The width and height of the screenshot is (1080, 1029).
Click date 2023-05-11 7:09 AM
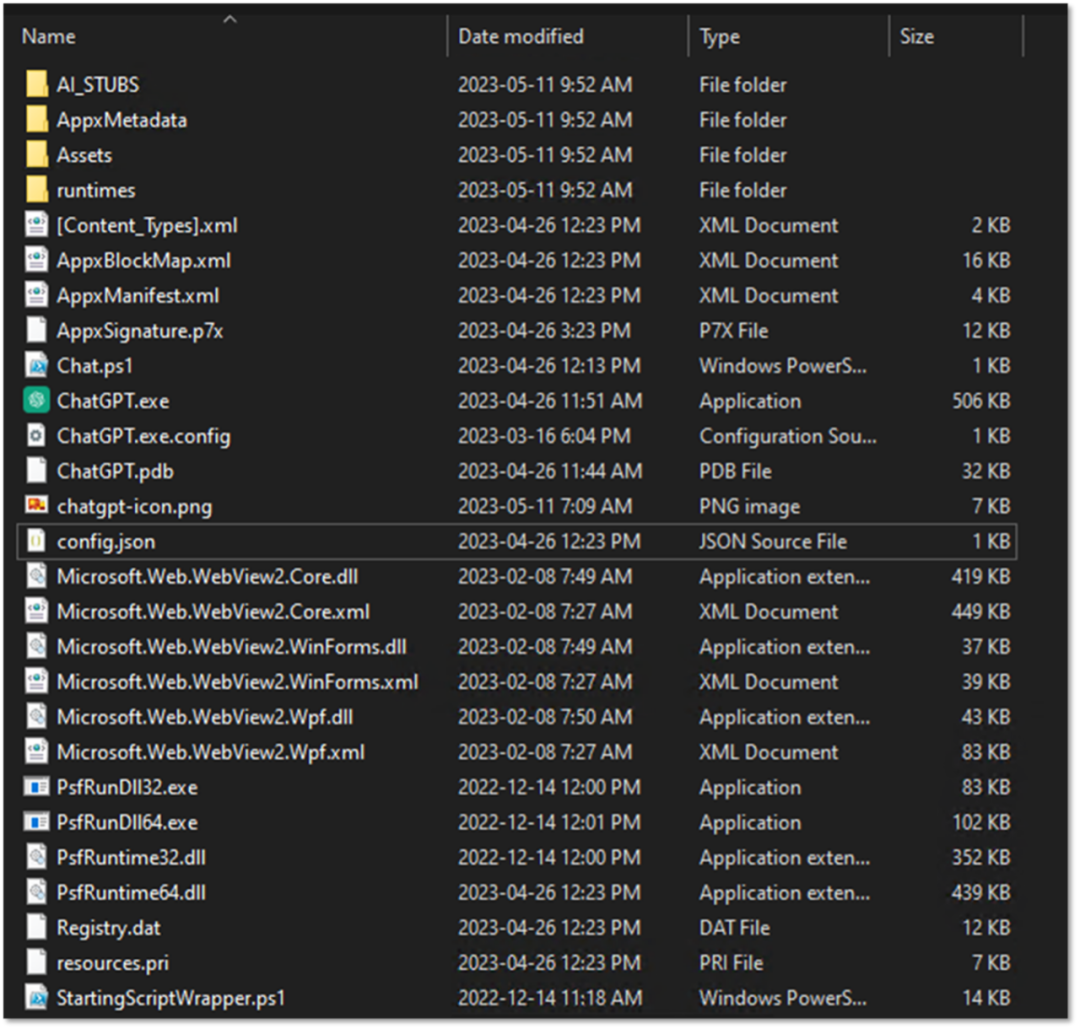545,506
